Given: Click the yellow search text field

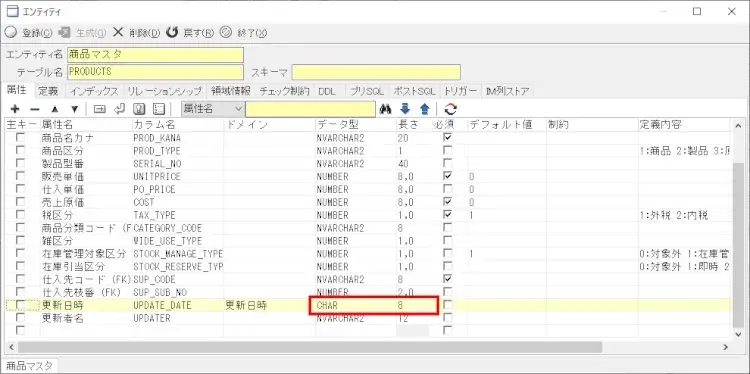Looking at the screenshot, I should click(x=310, y=109).
